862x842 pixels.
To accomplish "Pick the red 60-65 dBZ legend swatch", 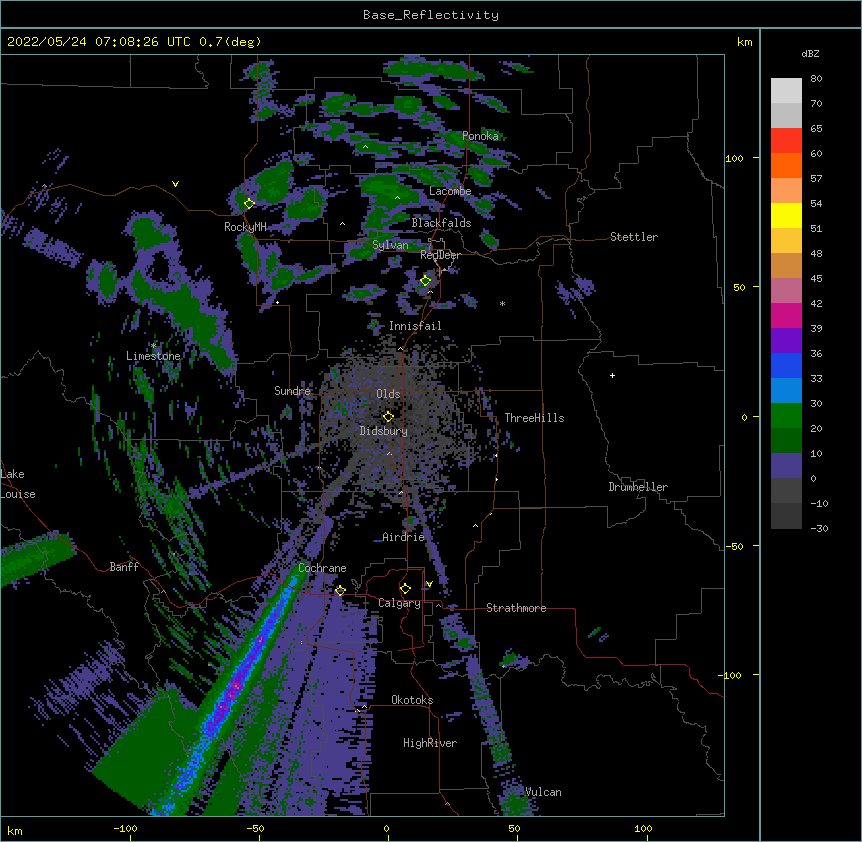I will [x=786, y=140].
